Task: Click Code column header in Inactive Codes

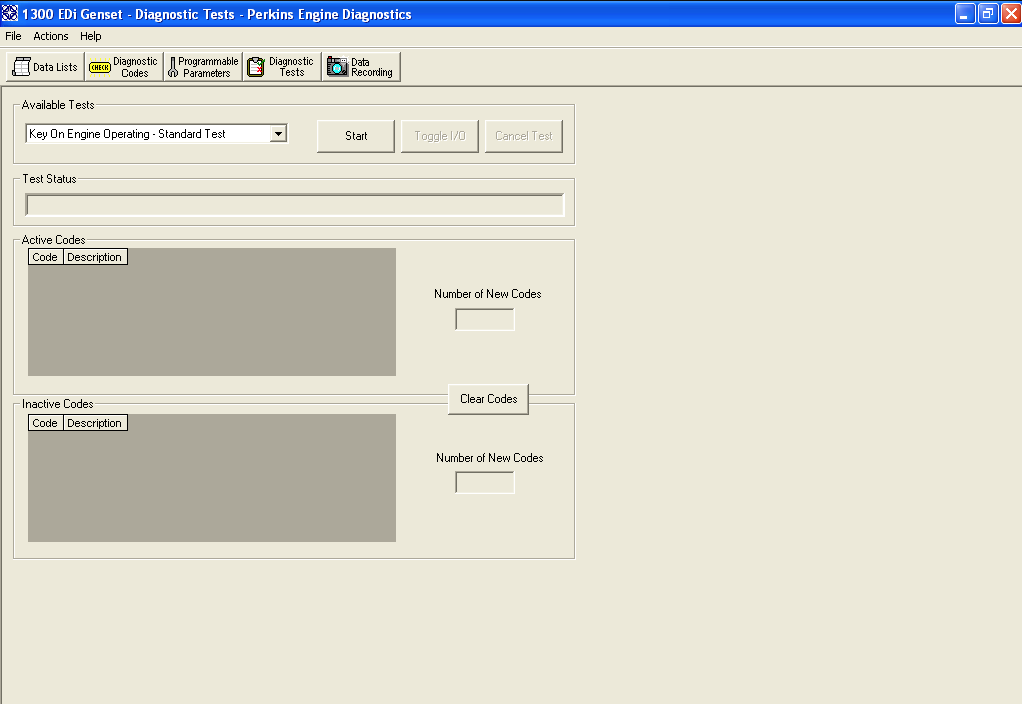Action: pos(46,423)
